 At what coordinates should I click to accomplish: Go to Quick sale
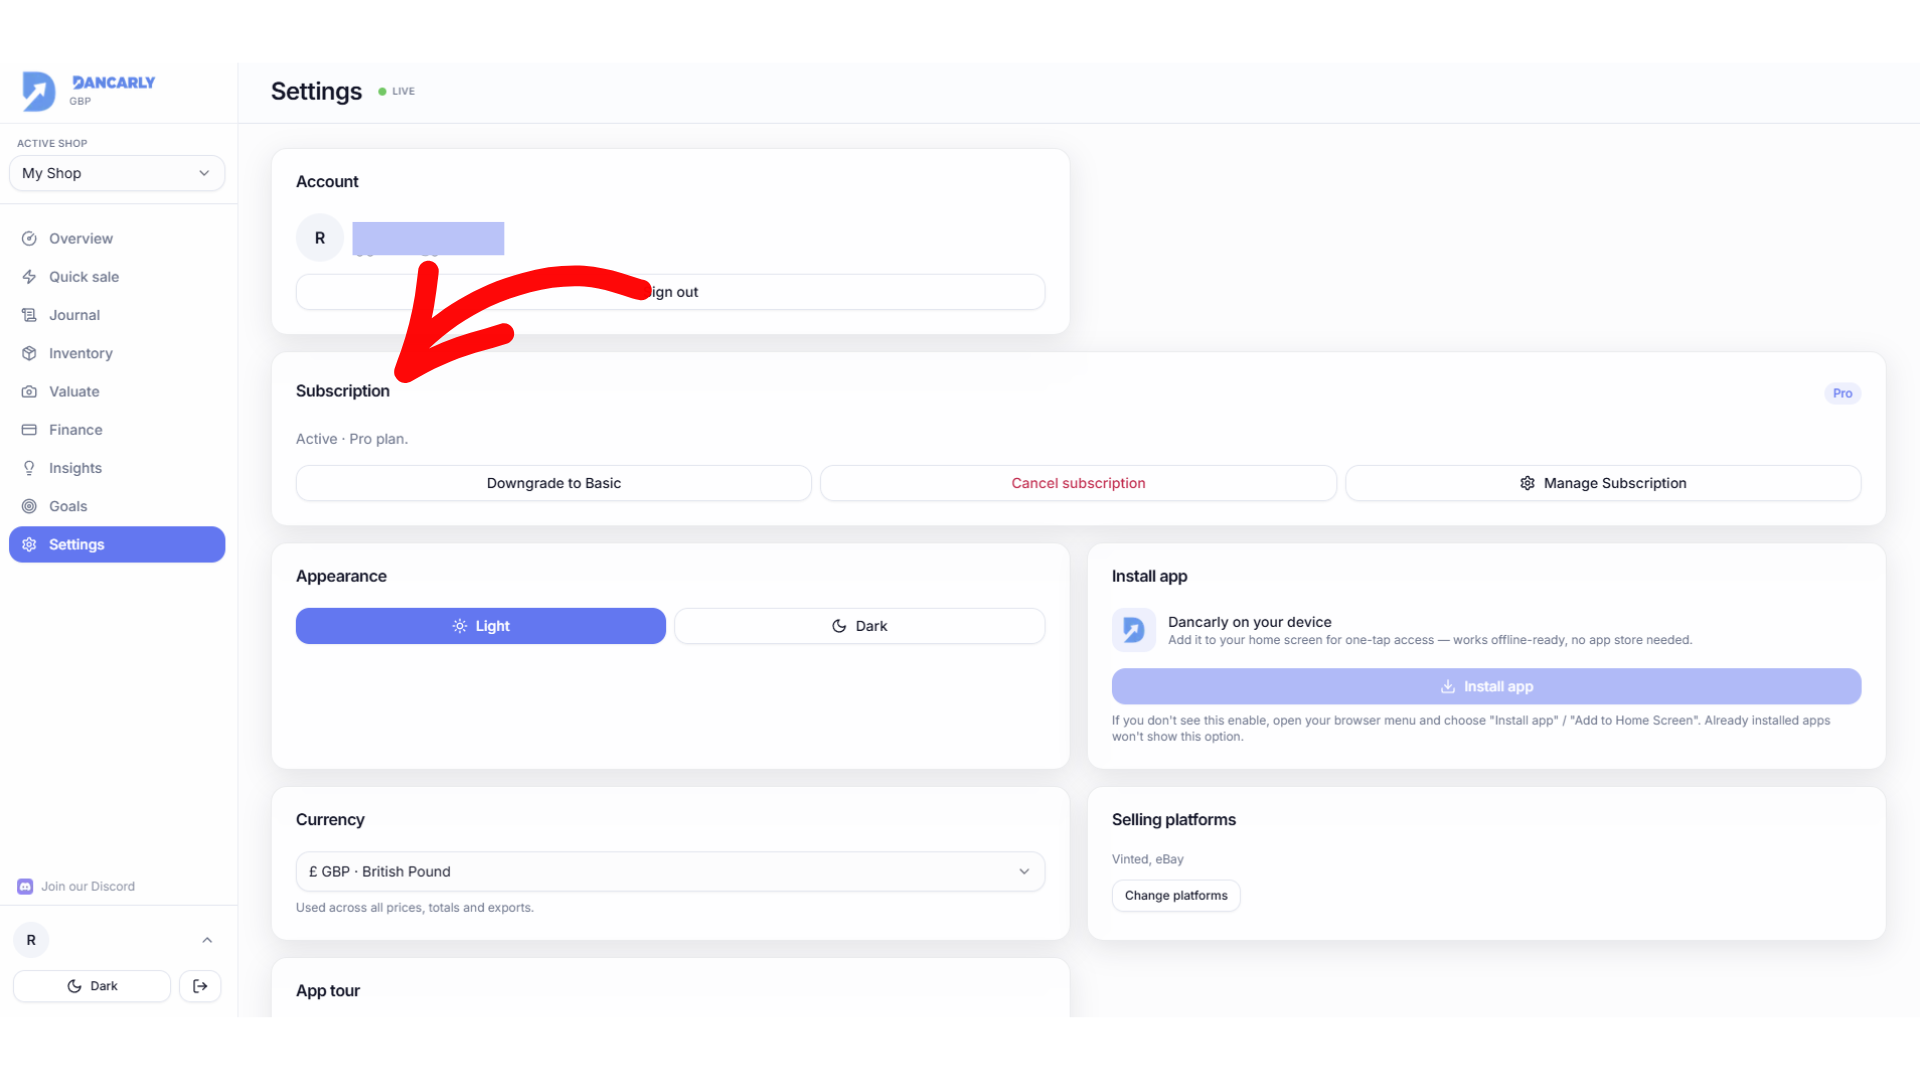pyautogui.click(x=117, y=277)
